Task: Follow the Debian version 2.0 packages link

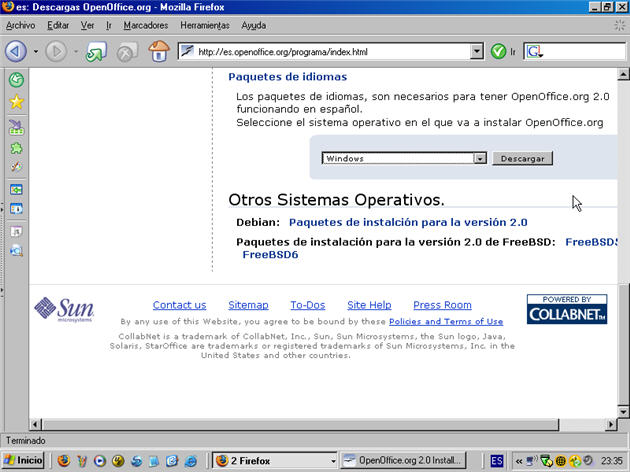Action: point(407,222)
